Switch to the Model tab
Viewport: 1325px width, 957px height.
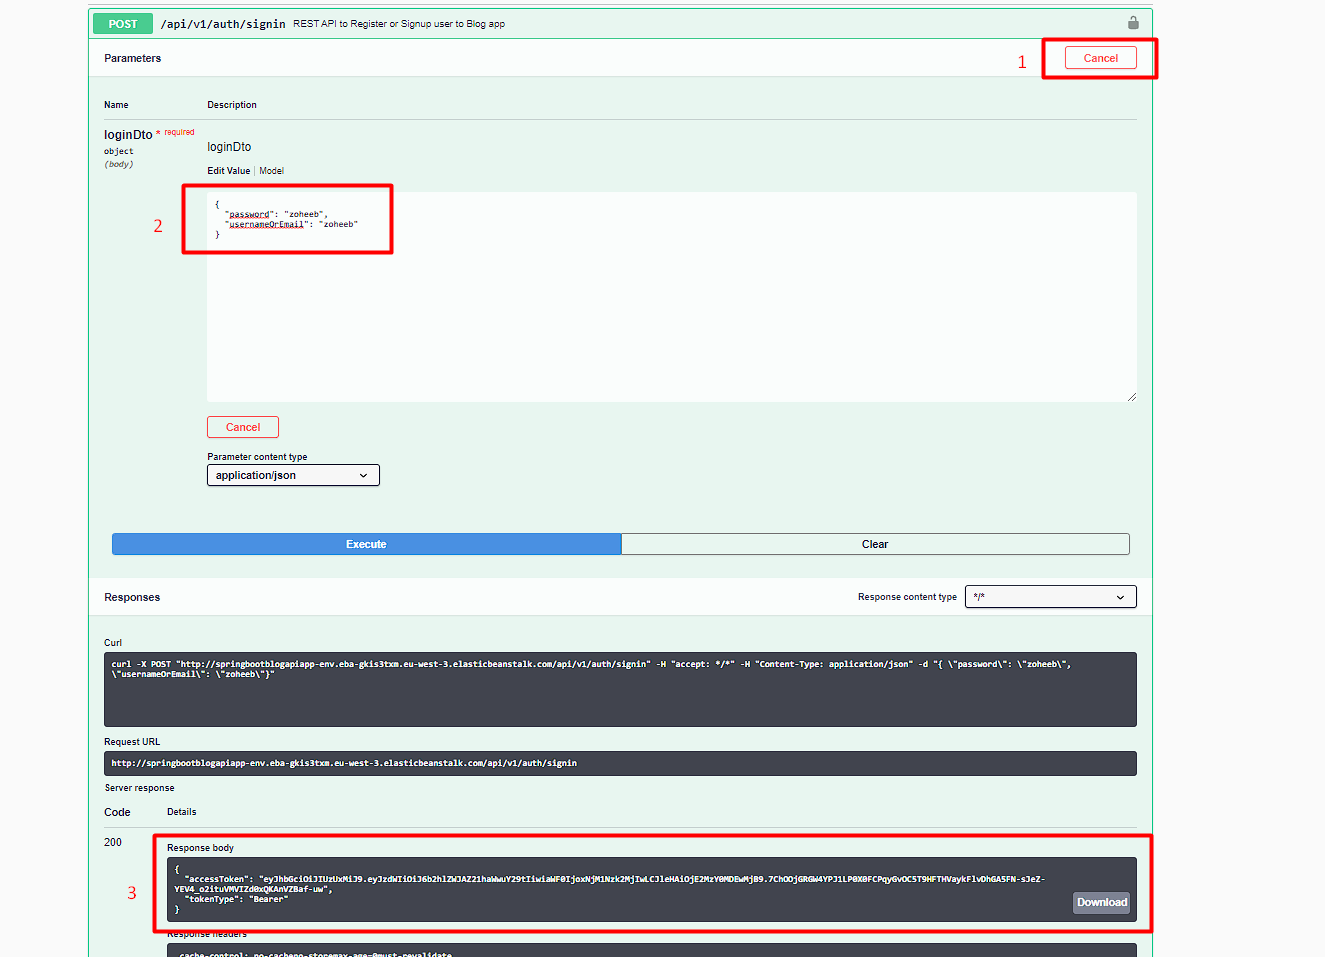272,171
